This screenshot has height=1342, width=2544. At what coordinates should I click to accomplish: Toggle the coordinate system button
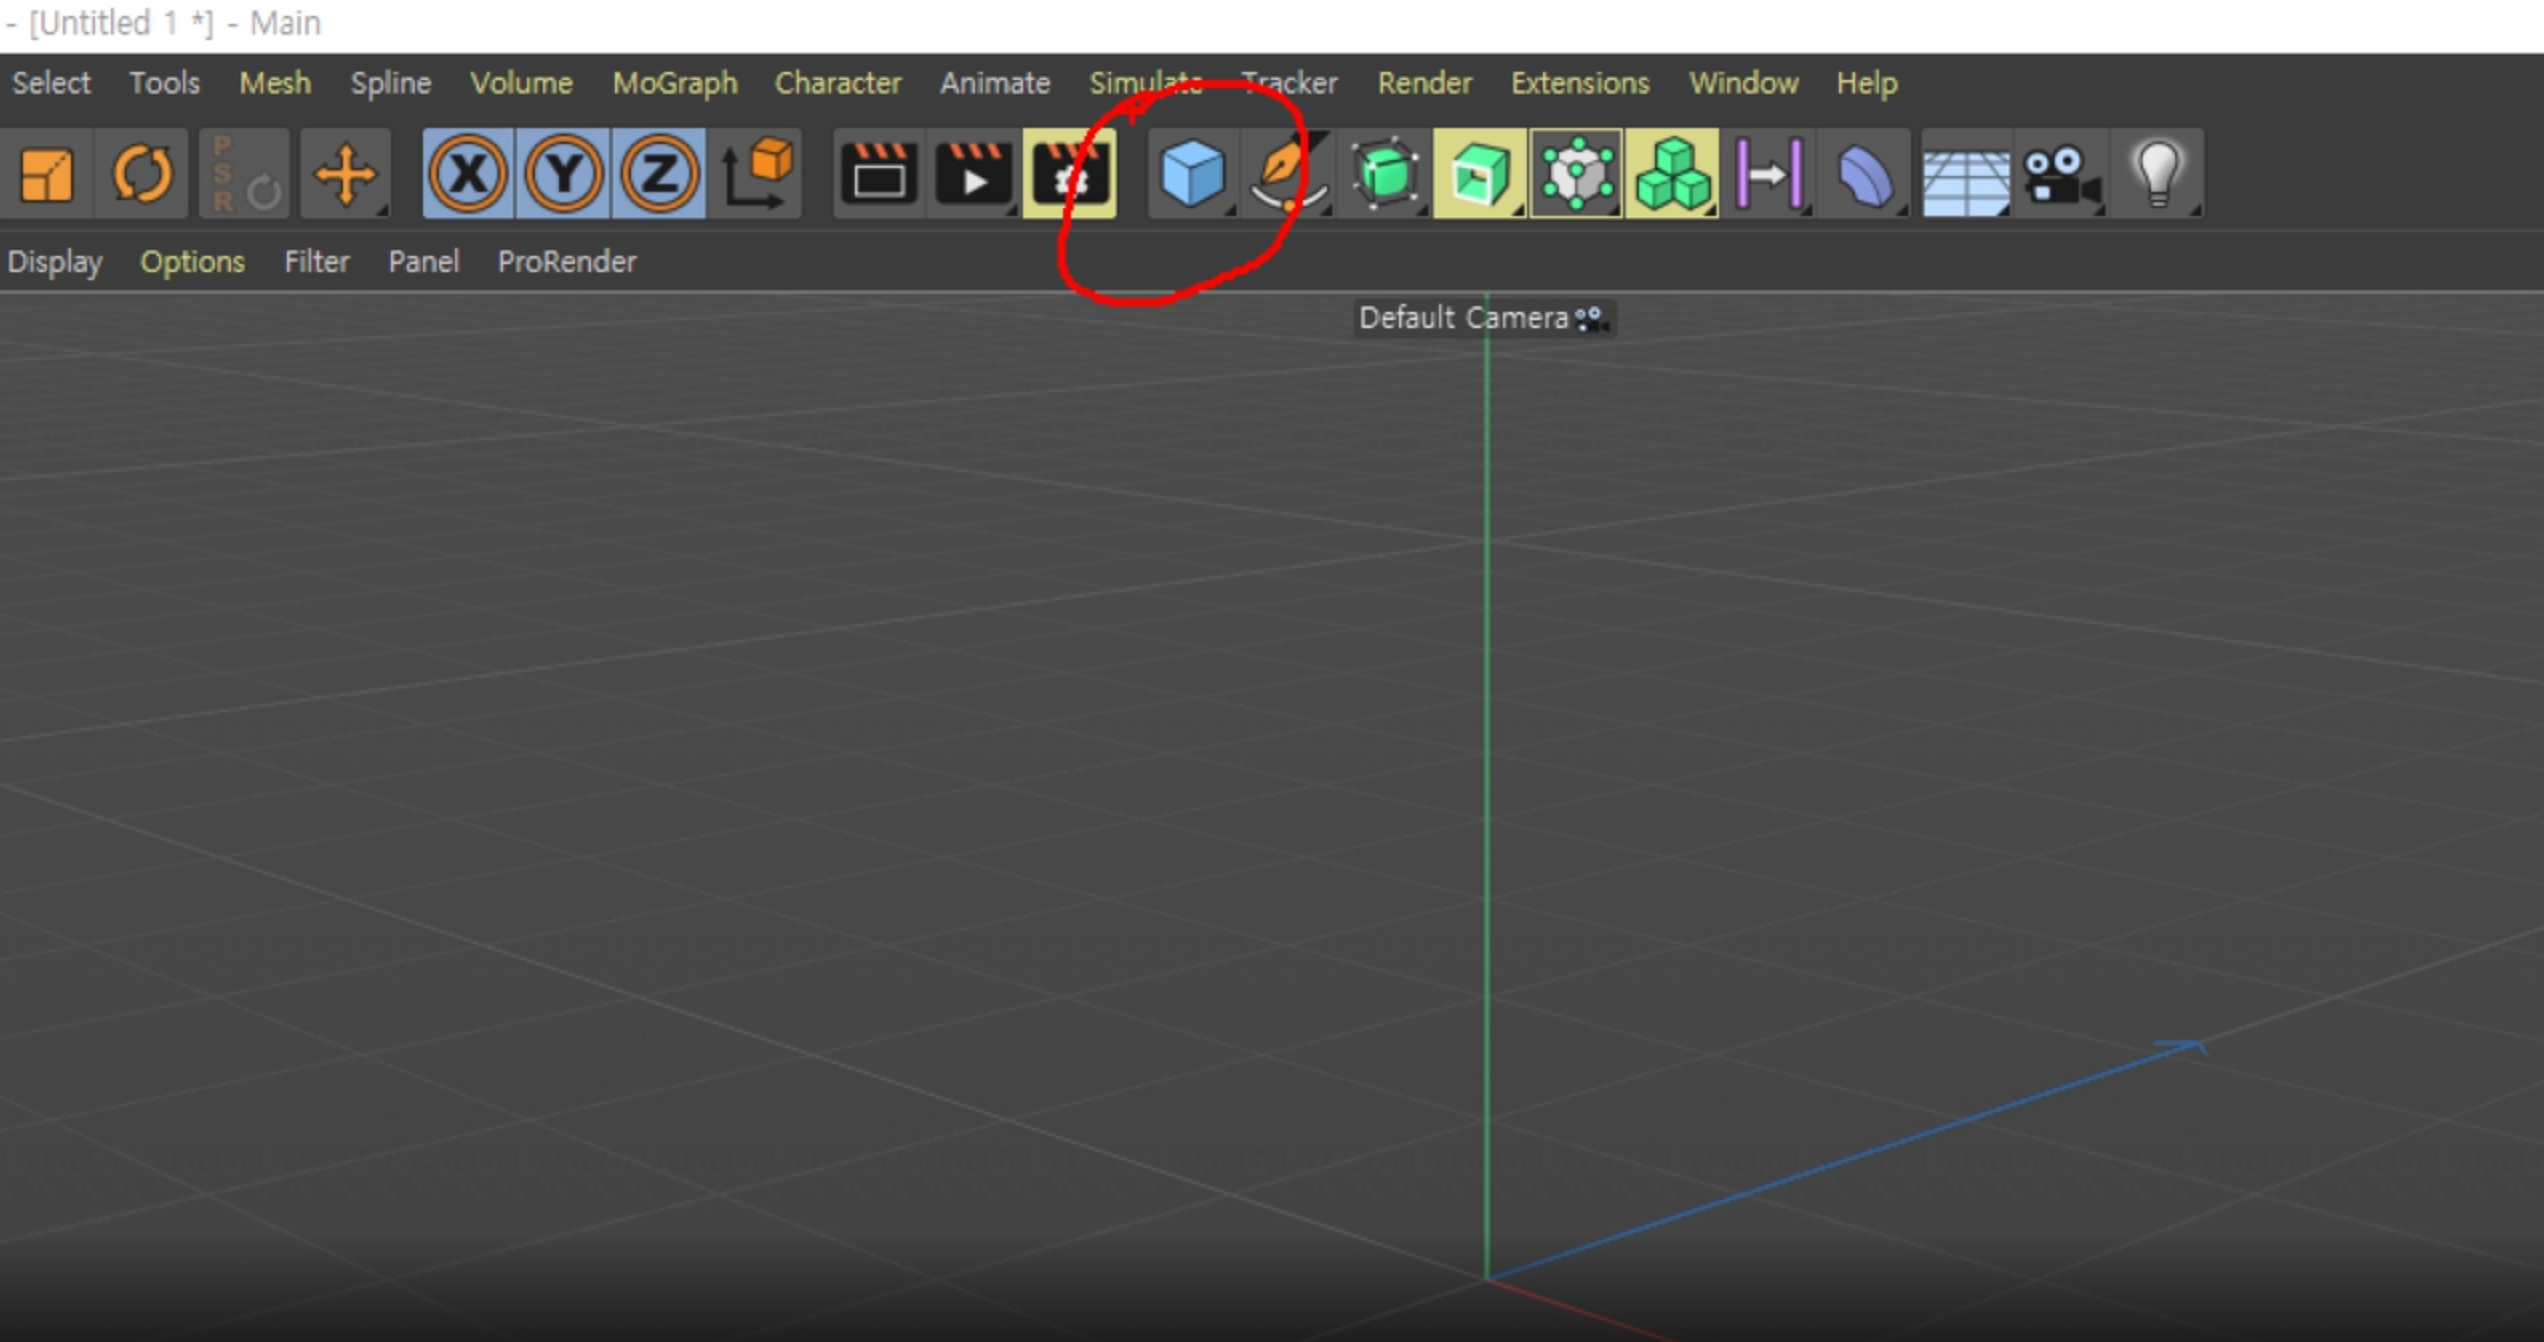756,174
